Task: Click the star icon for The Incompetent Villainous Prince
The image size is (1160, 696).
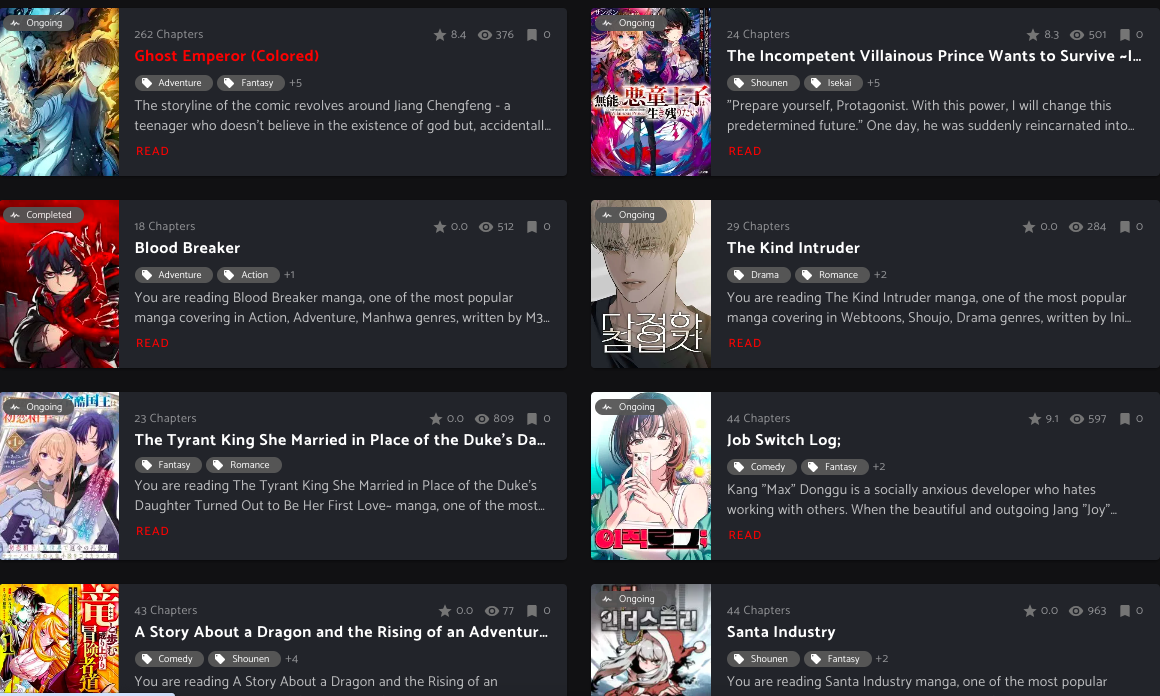Action: click(x=1033, y=35)
